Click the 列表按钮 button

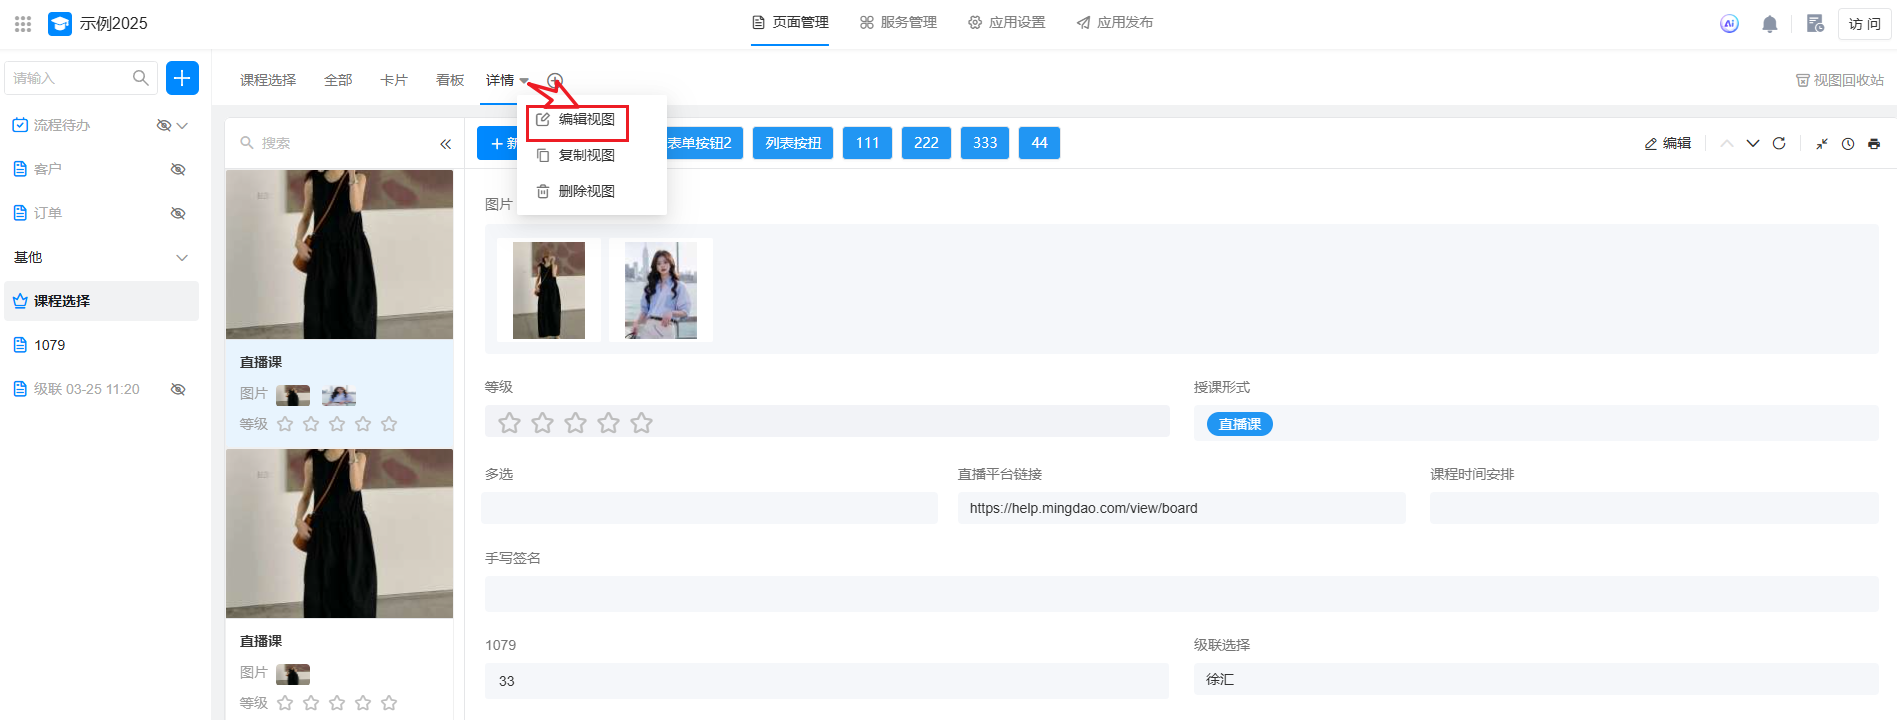pos(793,143)
